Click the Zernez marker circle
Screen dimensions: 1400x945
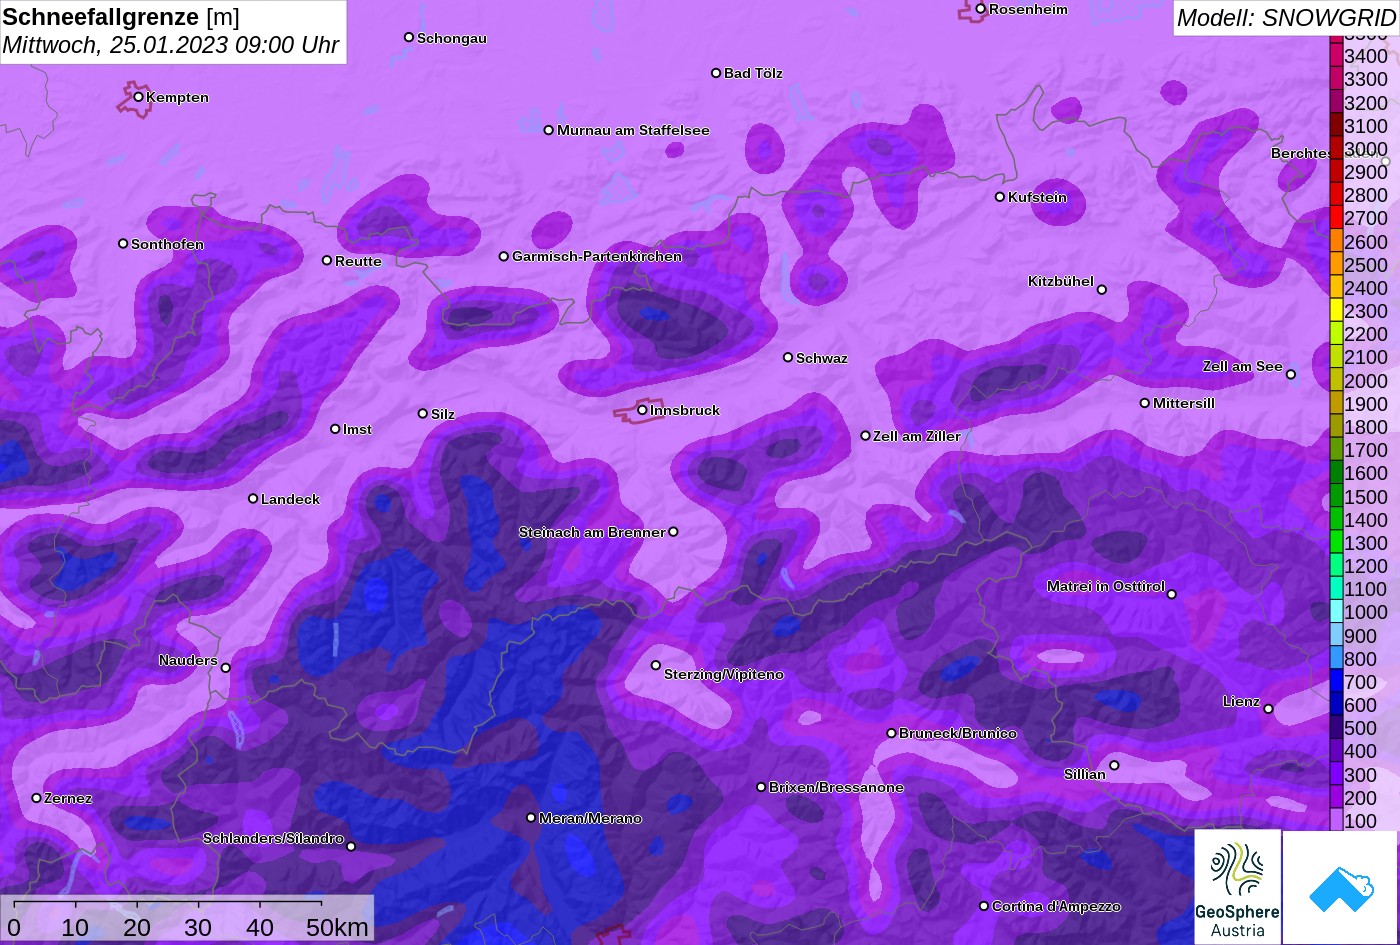[x=37, y=798]
